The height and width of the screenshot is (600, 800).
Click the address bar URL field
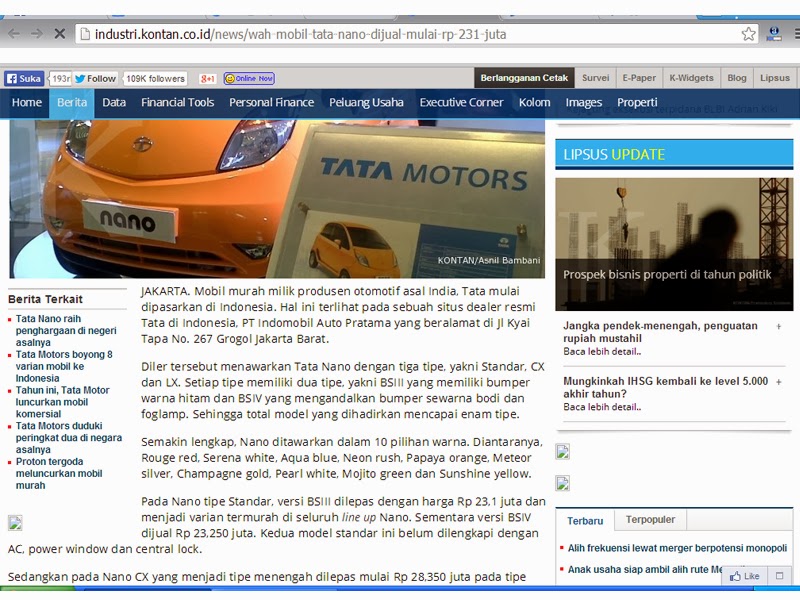(x=416, y=34)
